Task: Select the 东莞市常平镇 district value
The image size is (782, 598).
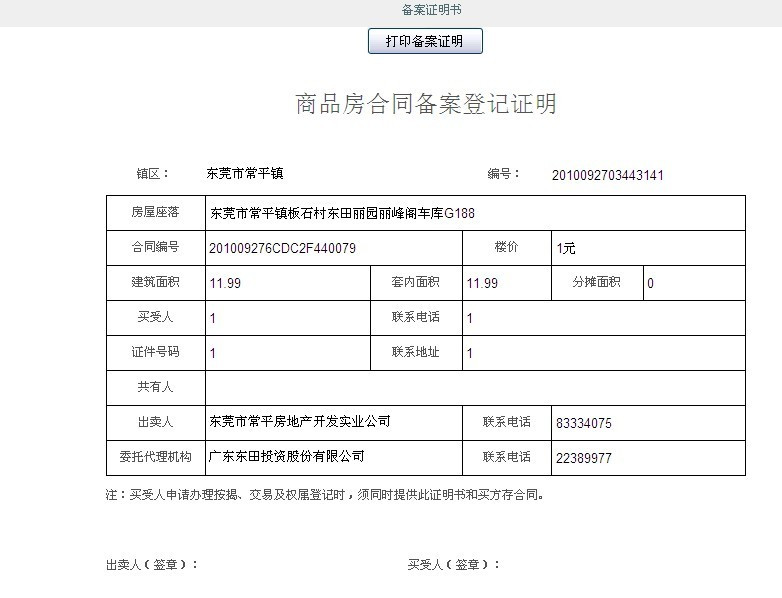Action: 245,174
